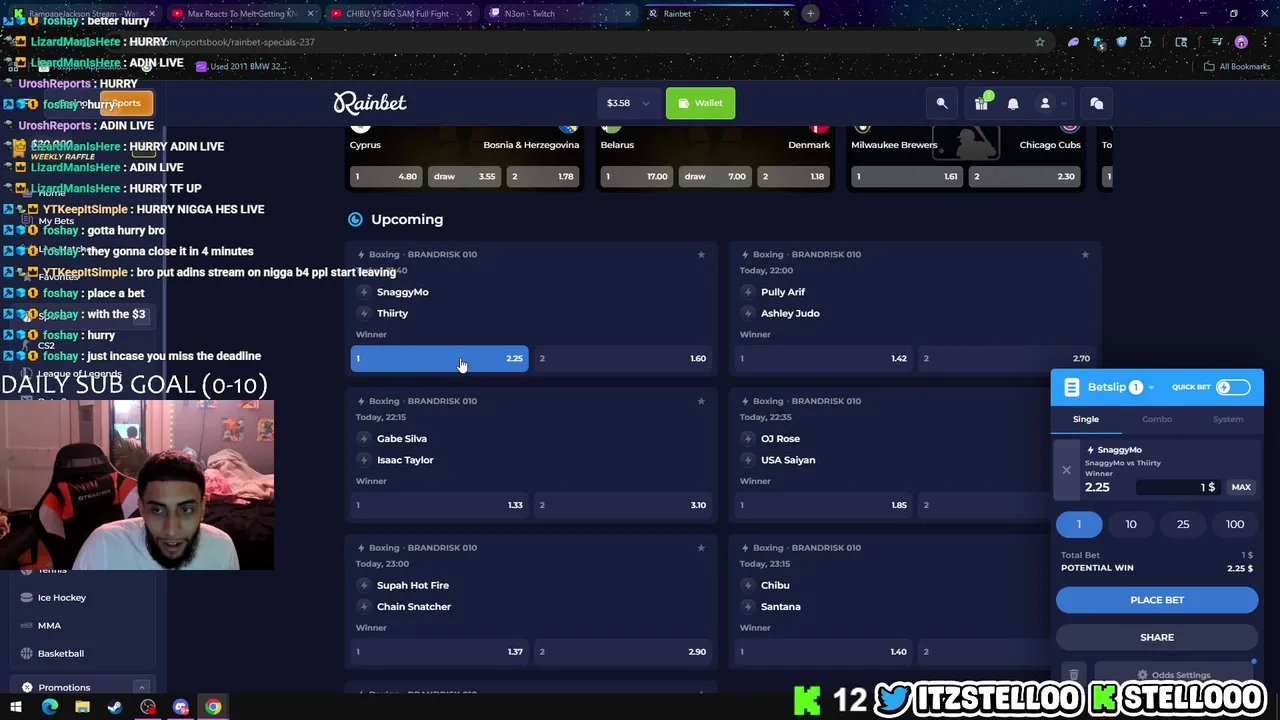Image resolution: width=1280 pixels, height=720 pixels.
Task: Open Windows Start menu
Action: 16,707
